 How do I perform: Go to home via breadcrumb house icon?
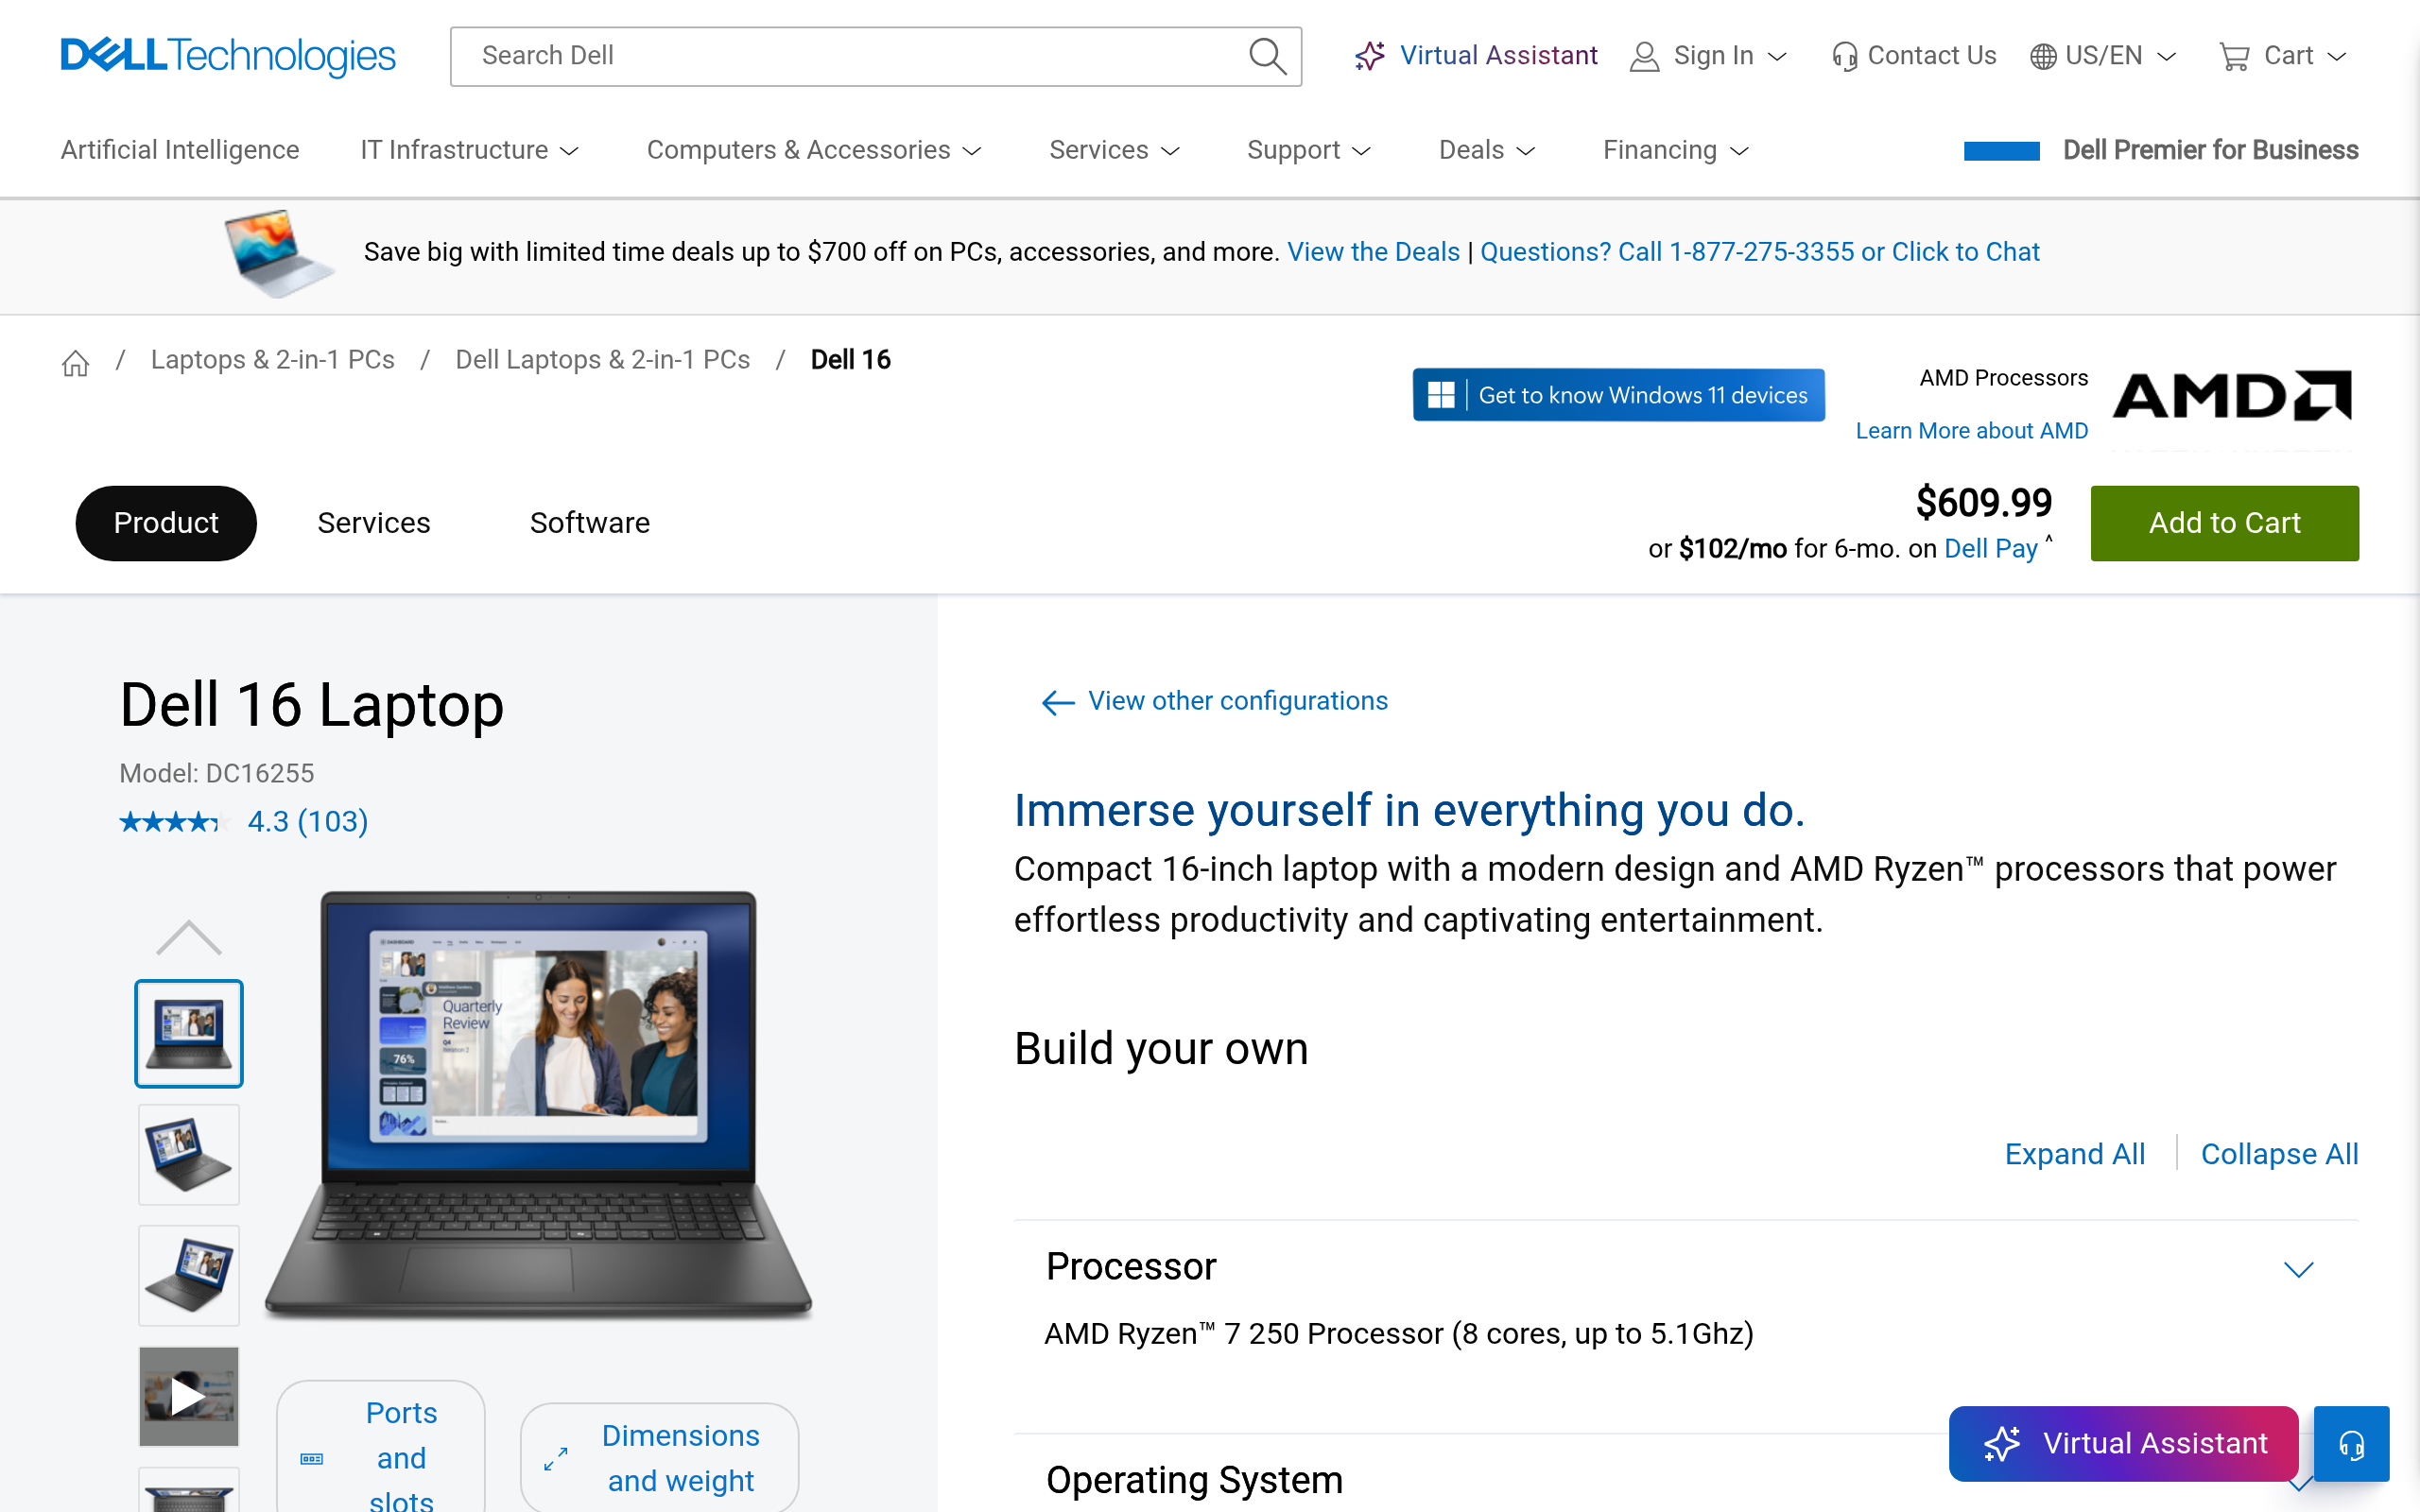[76, 362]
